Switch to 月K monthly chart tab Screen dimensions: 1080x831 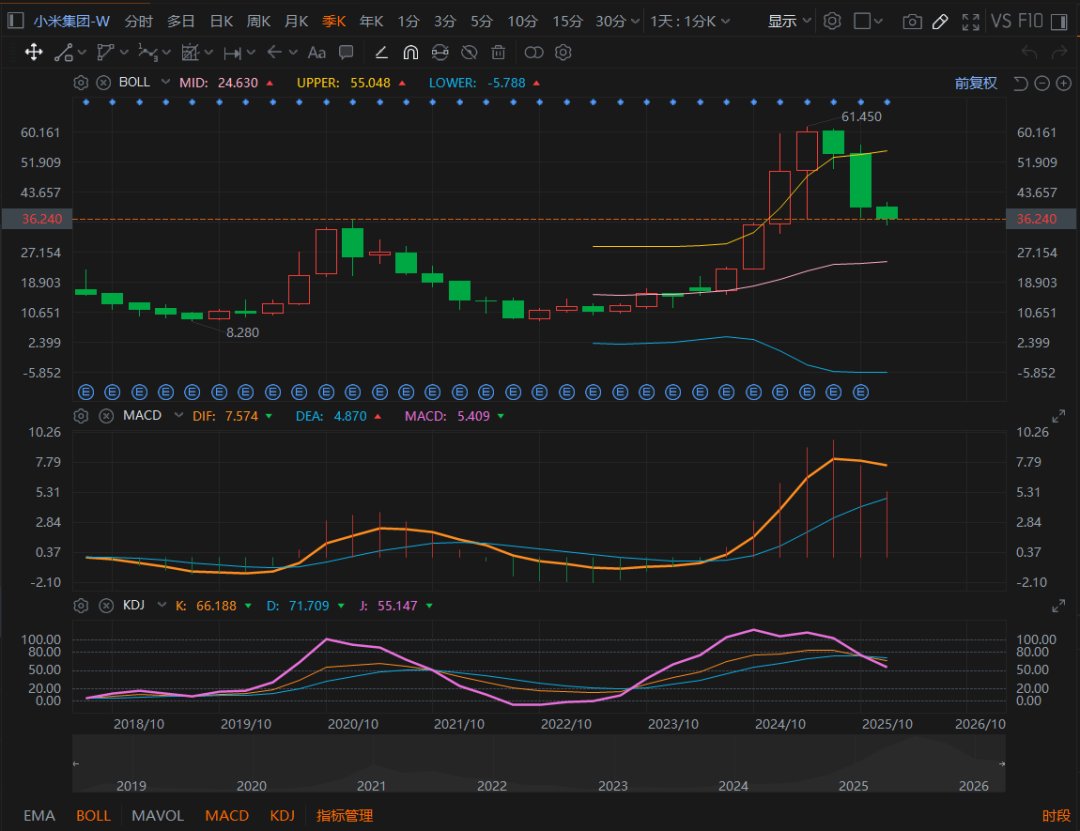296,21
